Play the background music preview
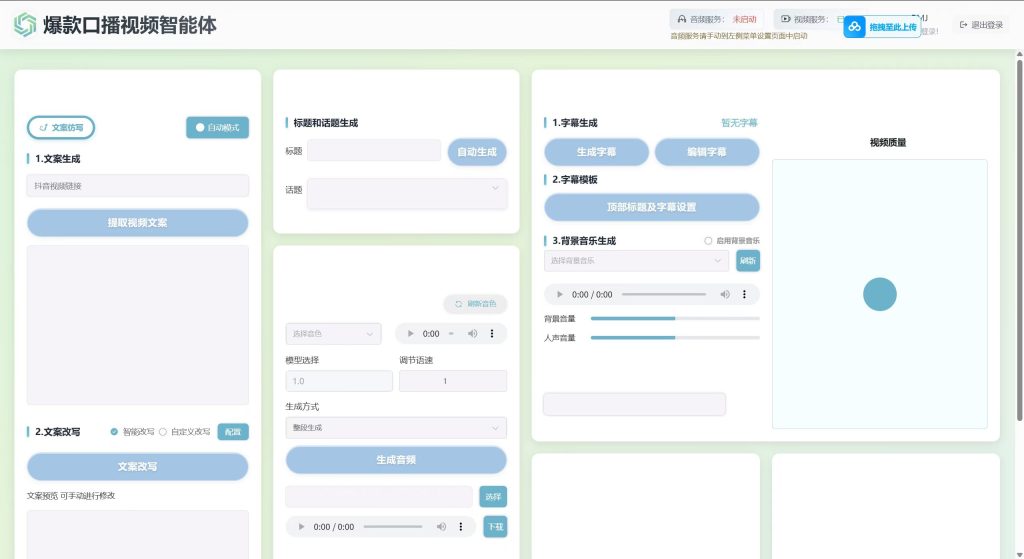The height and width of the screenshot is (559, 1024). [560, 295]
